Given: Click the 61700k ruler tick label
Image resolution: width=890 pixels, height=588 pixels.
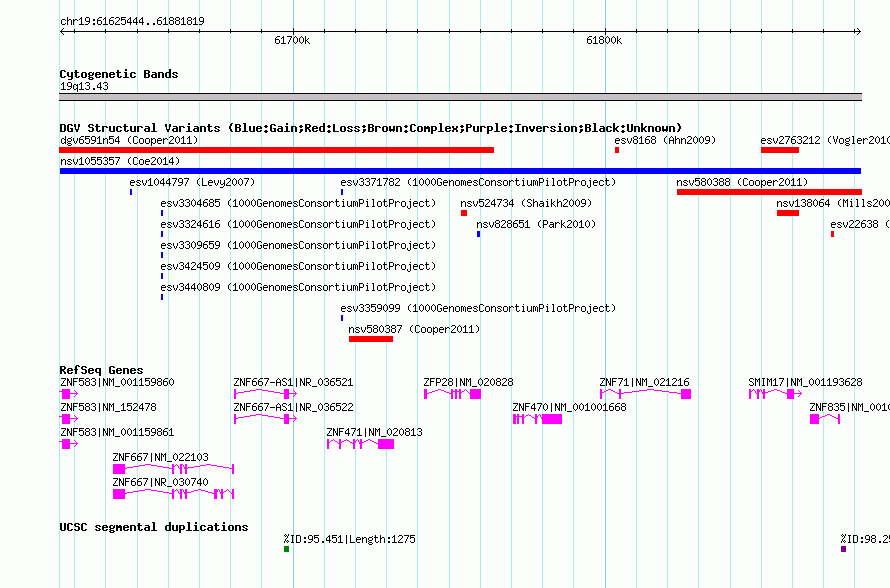Looking at the screenshot, I should click(x=292, y=40).
